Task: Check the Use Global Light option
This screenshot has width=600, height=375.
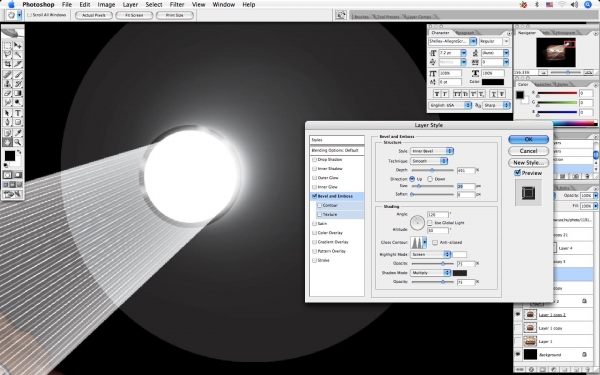Action: pos(430,223)
